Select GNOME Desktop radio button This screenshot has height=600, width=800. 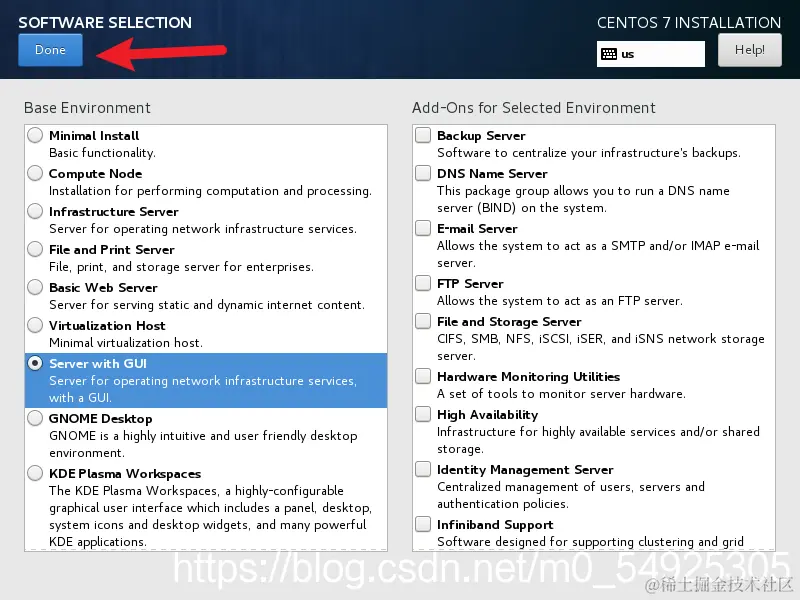[35, 418]
